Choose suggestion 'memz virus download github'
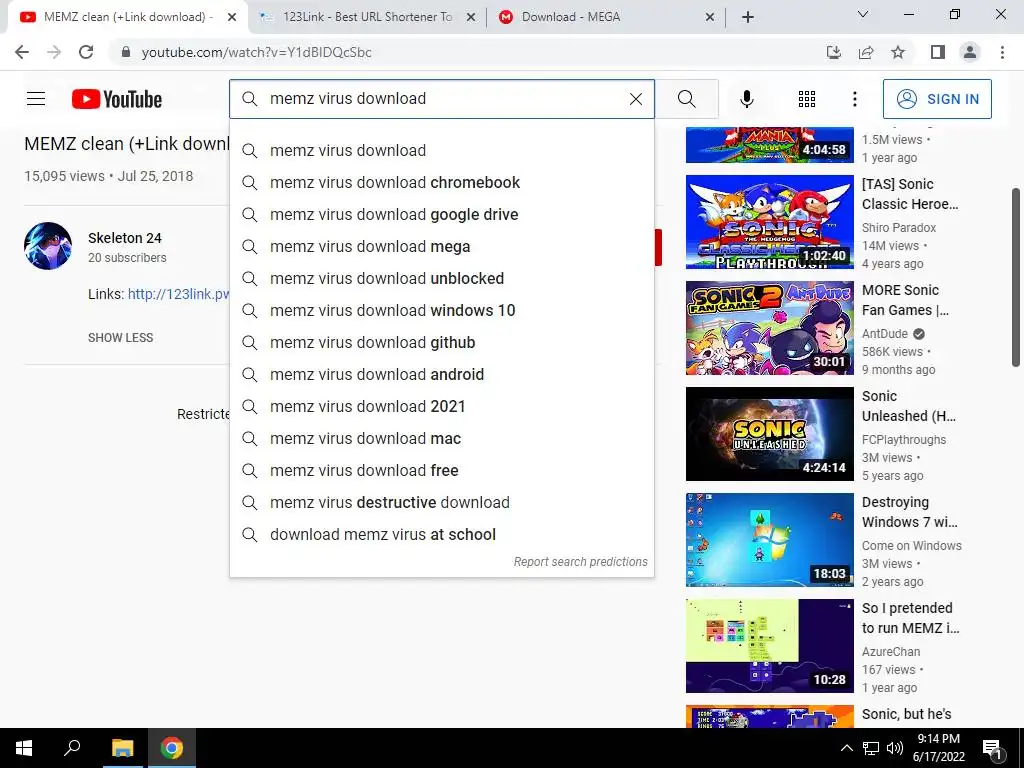This screenshot has width=1024, height=768. click(x=441, y=342)
